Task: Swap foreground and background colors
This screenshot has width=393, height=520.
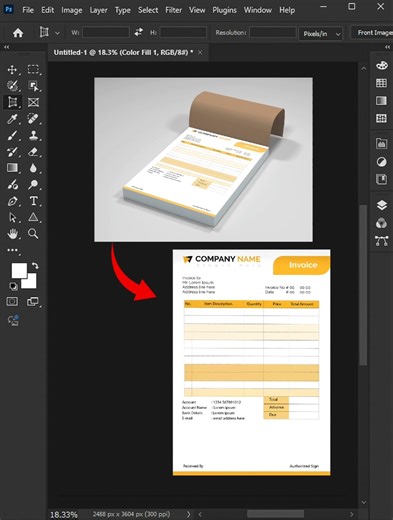Action: [x=35, y=266]
